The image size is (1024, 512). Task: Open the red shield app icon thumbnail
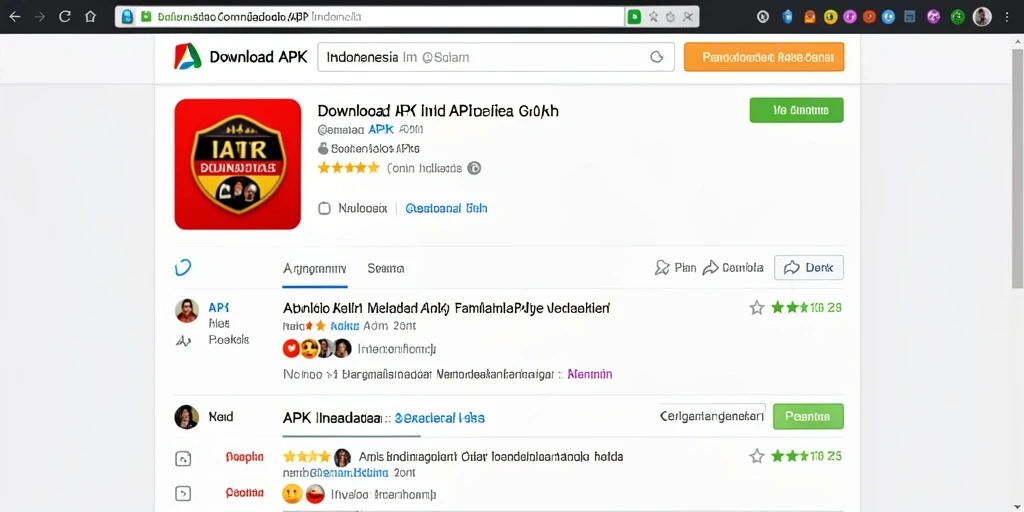238,164
